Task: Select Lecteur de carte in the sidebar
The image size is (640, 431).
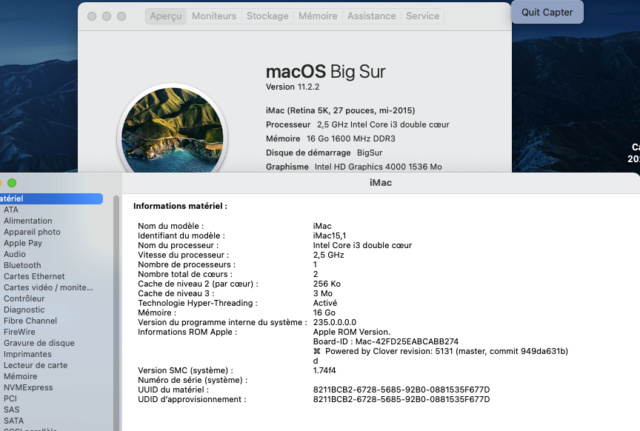Action: click(36, 365)
